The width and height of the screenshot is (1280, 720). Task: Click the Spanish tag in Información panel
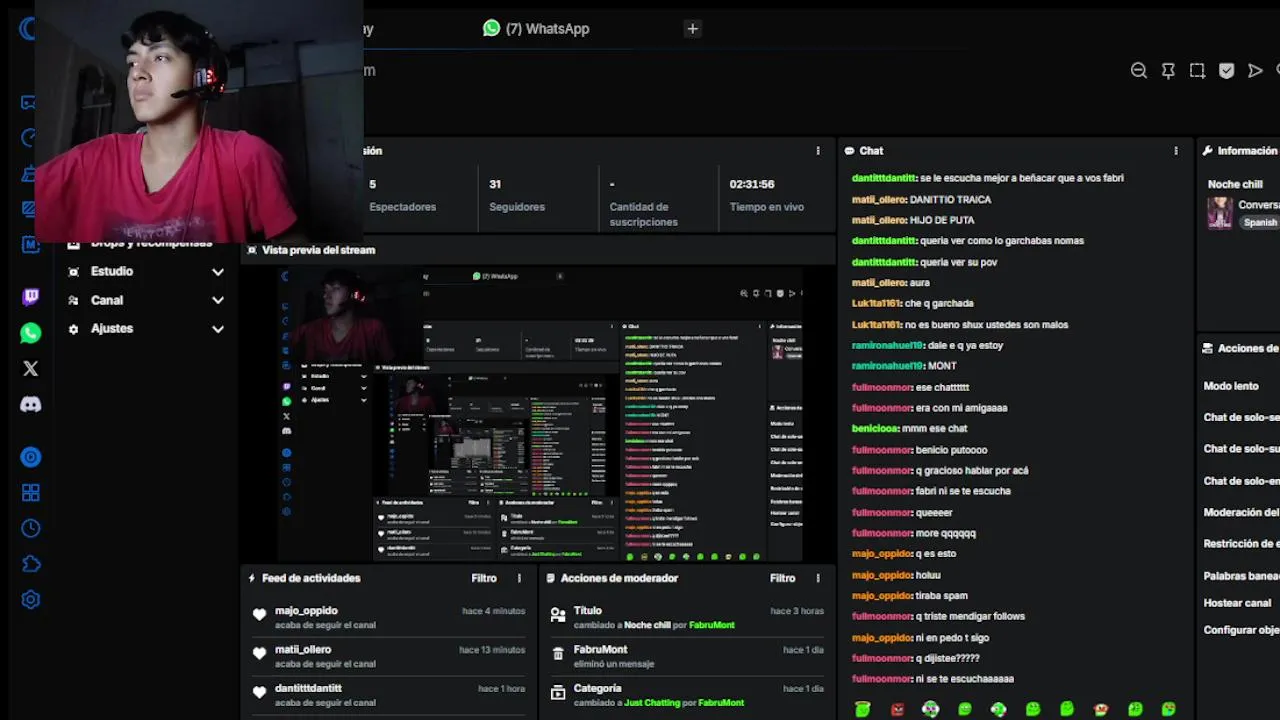click(x=1260, y=222)
